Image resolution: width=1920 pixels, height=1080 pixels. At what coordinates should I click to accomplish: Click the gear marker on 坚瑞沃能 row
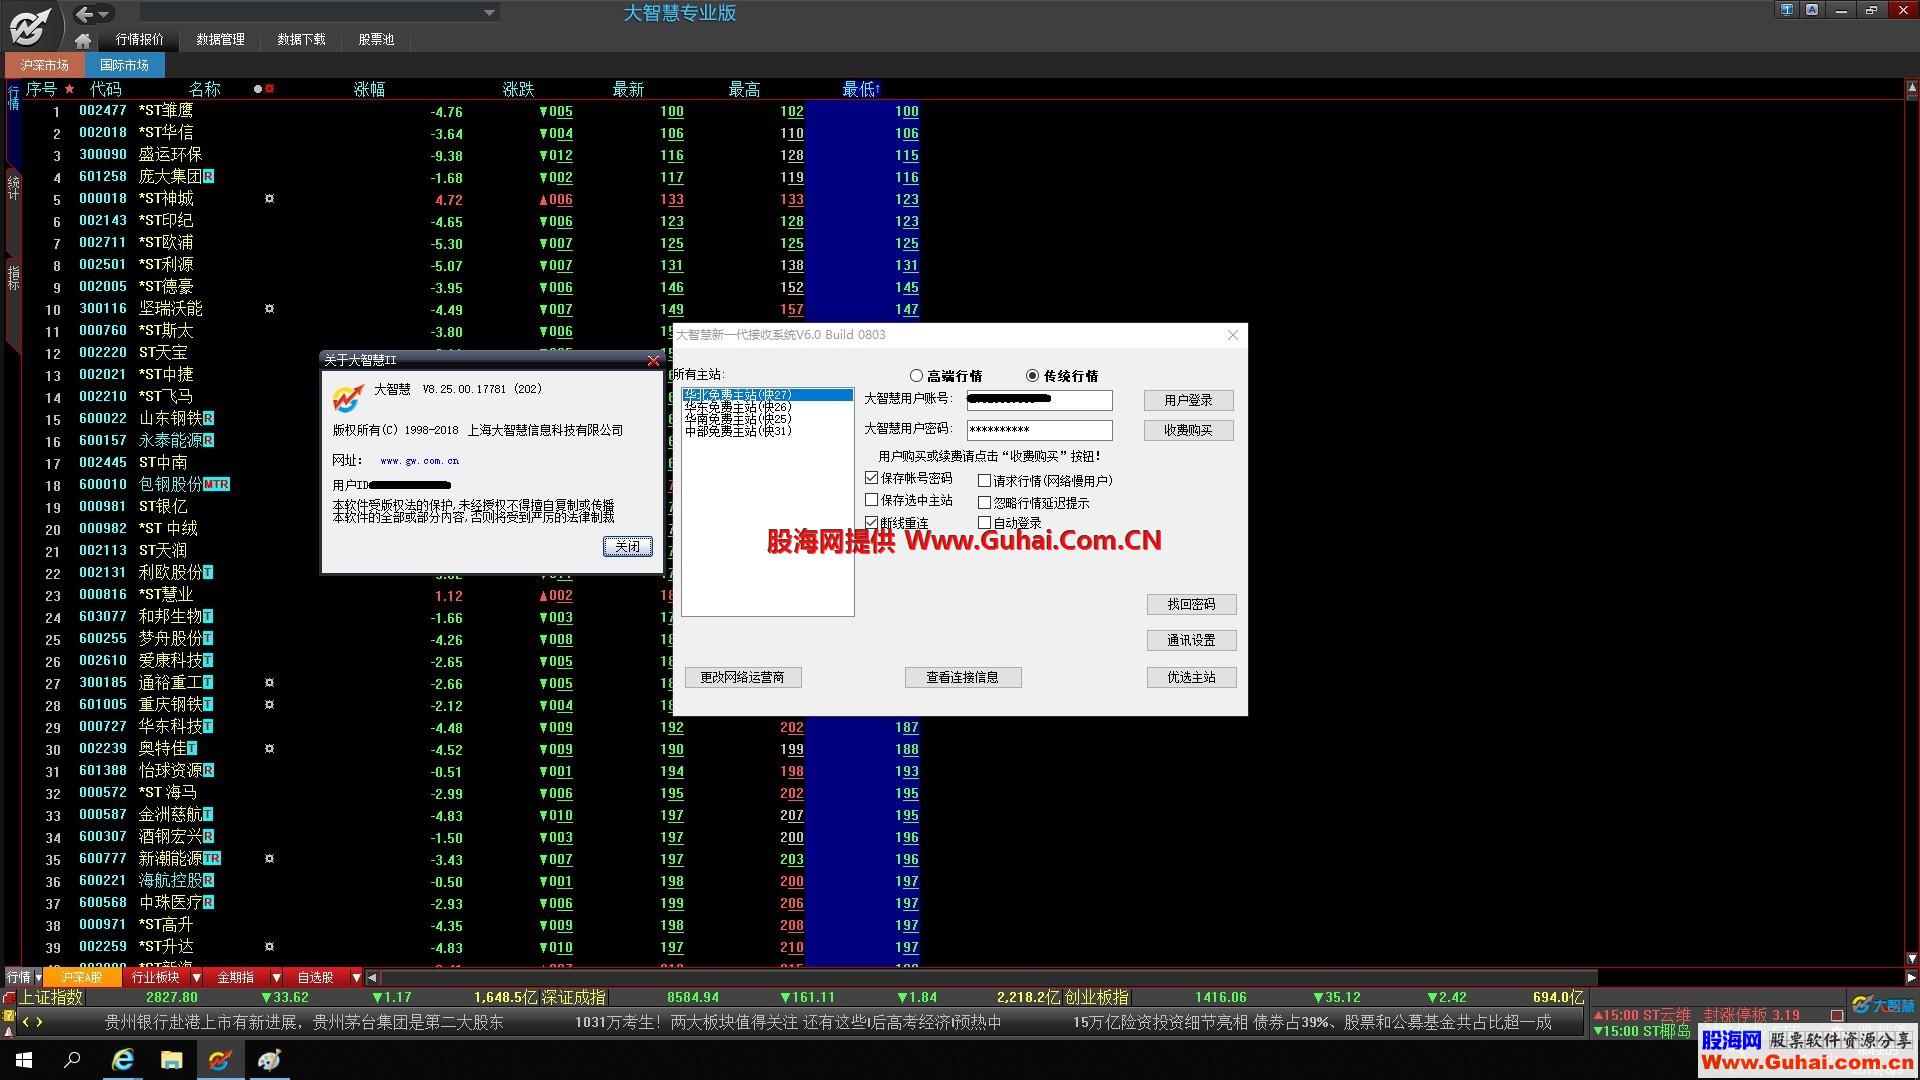[x=269, y=308]
